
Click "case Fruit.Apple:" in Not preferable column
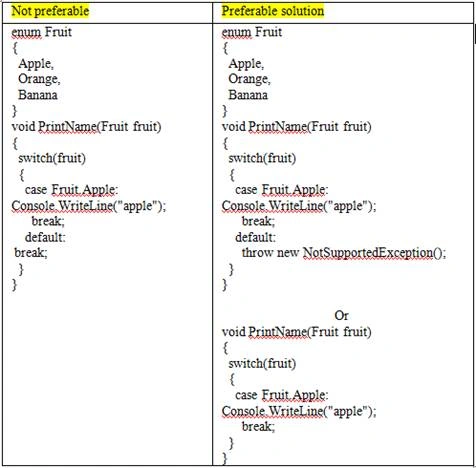point(71,190)
